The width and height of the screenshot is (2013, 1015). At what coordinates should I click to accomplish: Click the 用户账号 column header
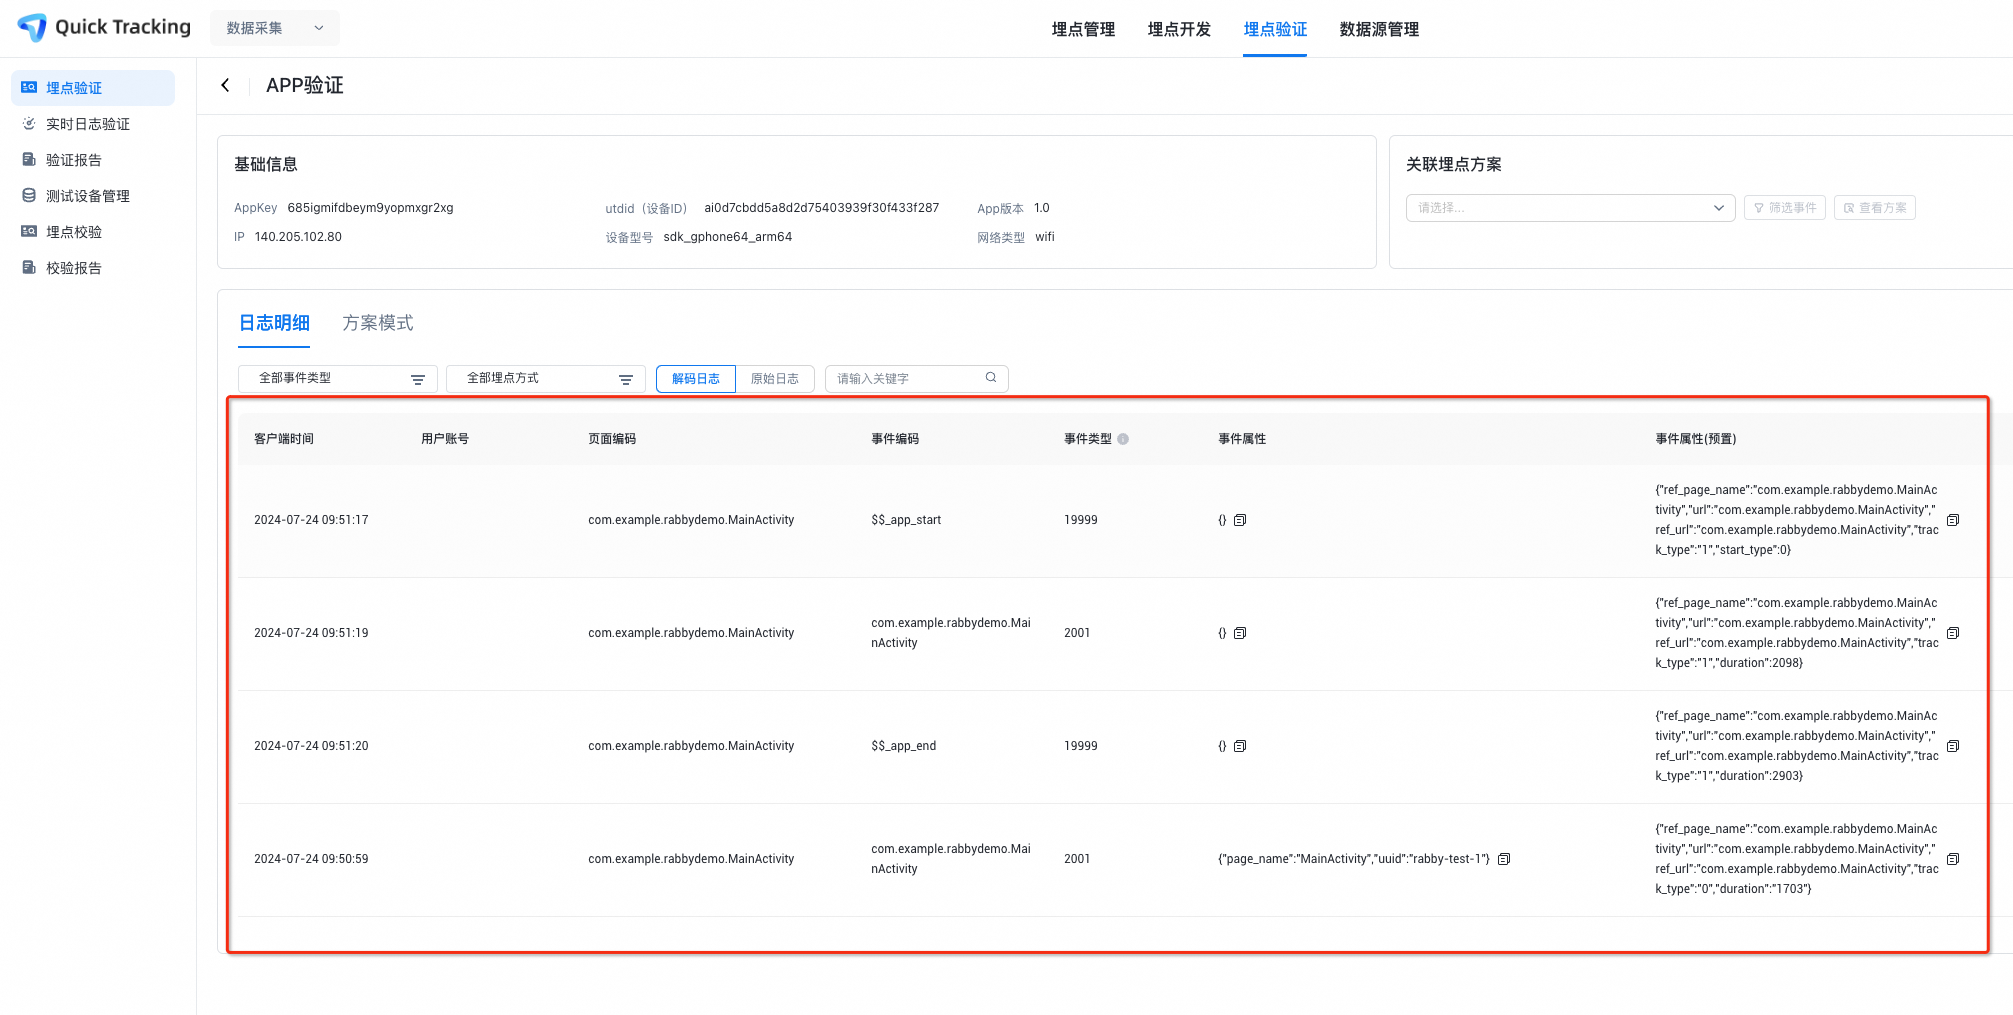pyautogui.click(x=445, y=439)
